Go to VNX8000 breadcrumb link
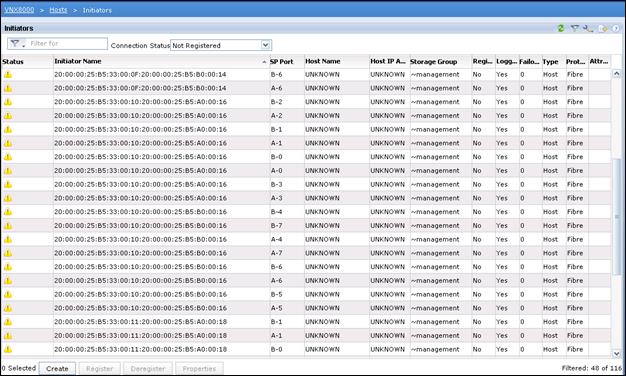The height and width of the screenshot is (376, 626). (19, 10)
